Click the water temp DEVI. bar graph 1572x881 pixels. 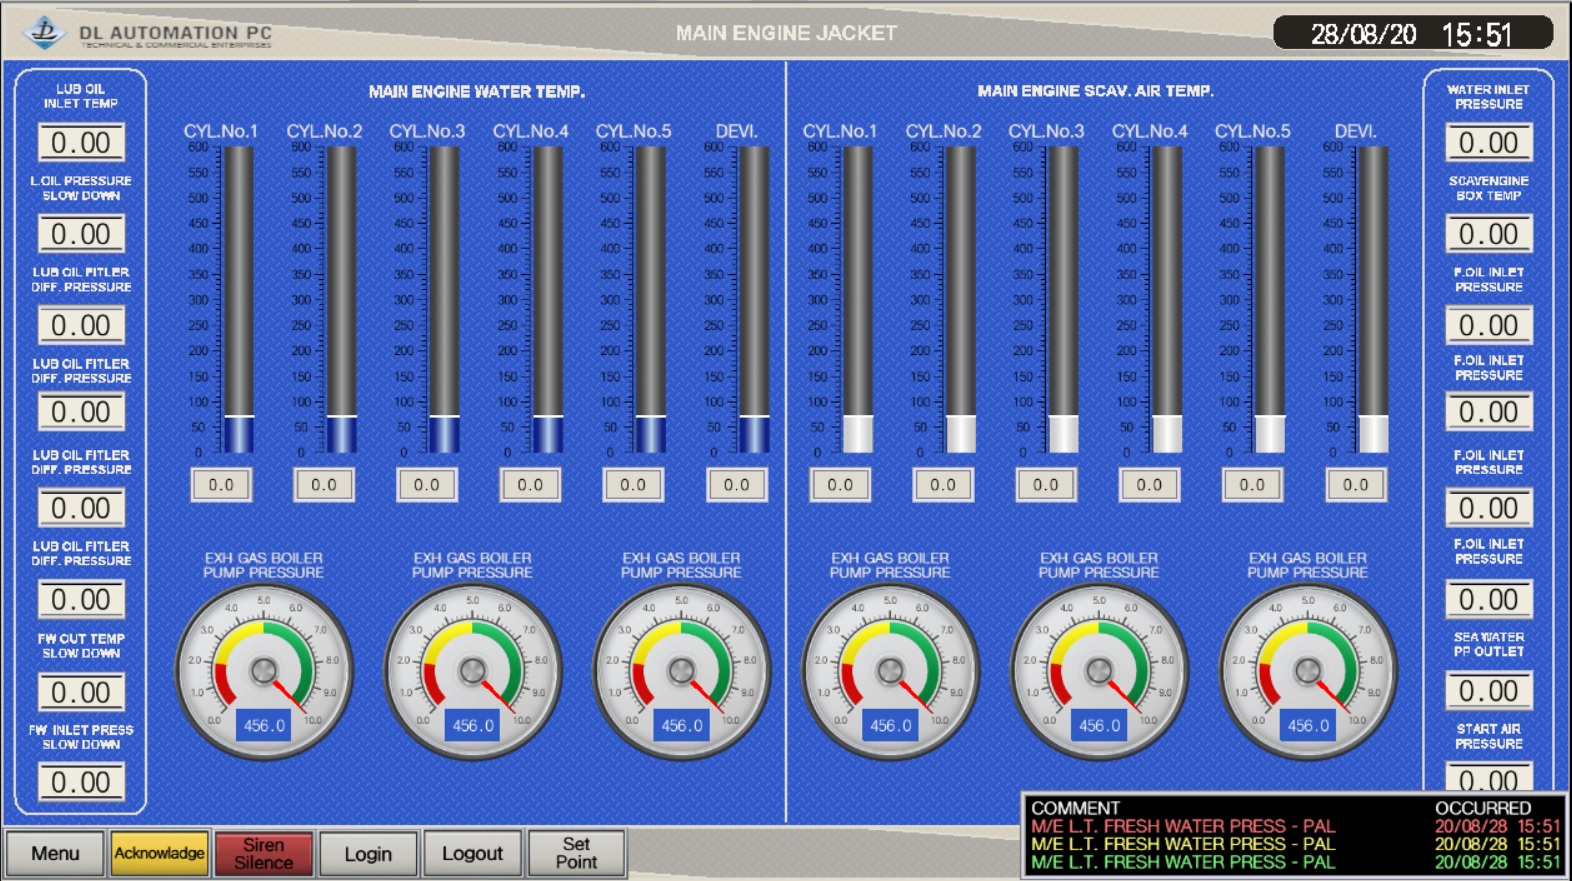[753, 300]
